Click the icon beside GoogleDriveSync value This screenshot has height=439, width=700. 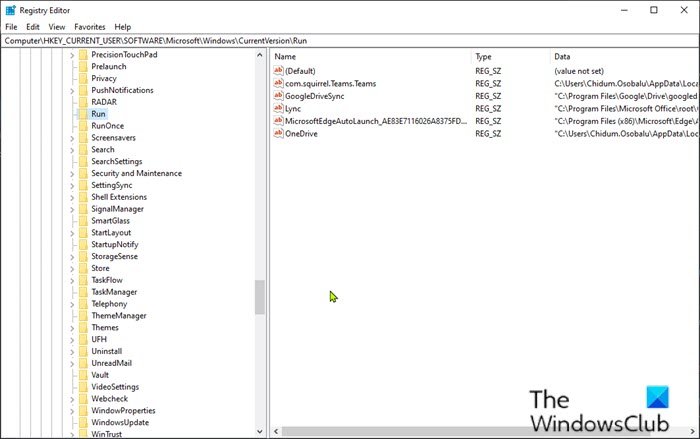click(278, 96)
